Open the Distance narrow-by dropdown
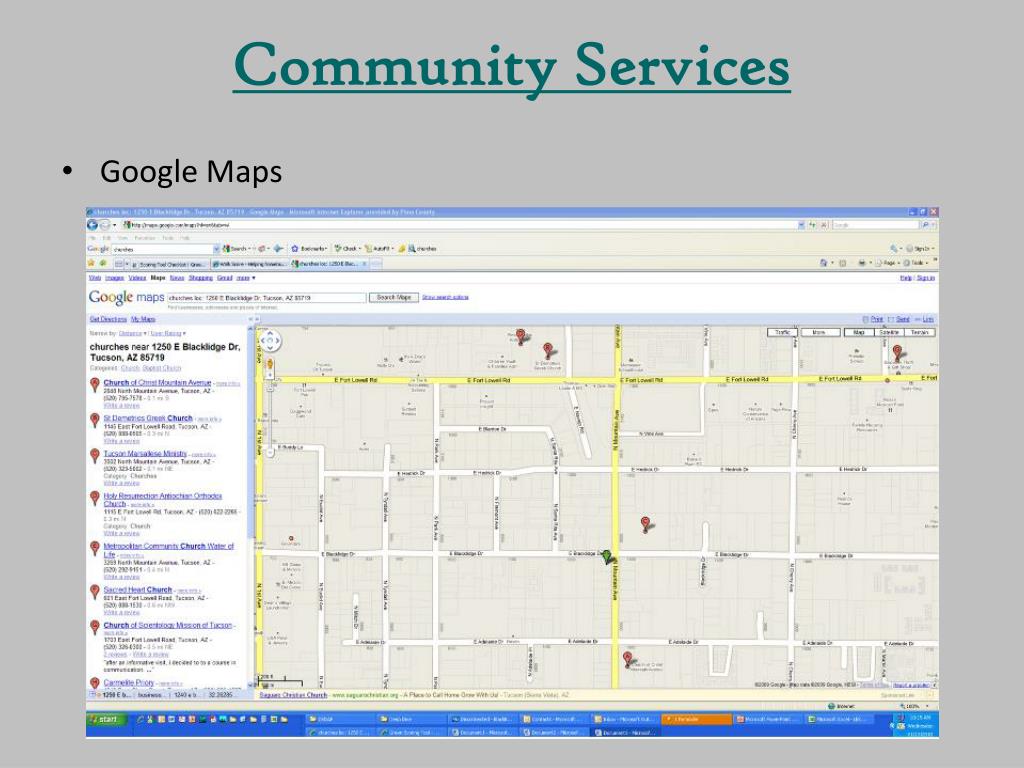This screenshot has height=768, width=1024. [x=133, y=333]
